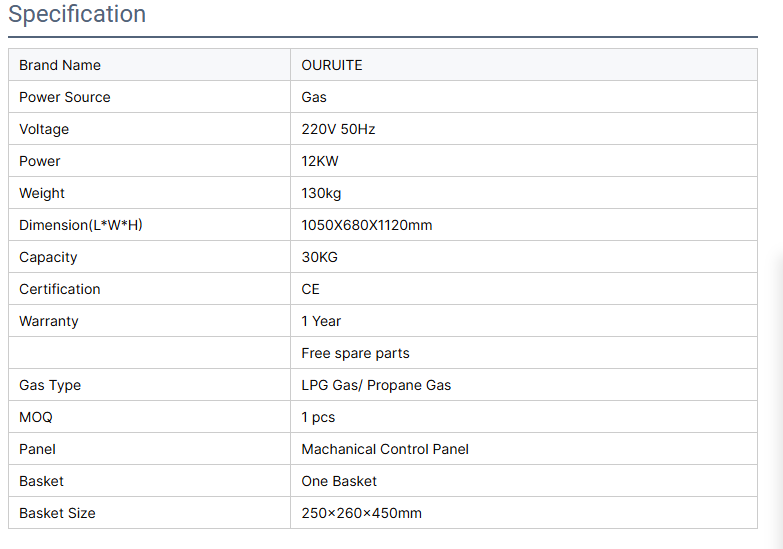783x549 pixels.
Task: Click the Certification label cell
Action: point(60,289)
